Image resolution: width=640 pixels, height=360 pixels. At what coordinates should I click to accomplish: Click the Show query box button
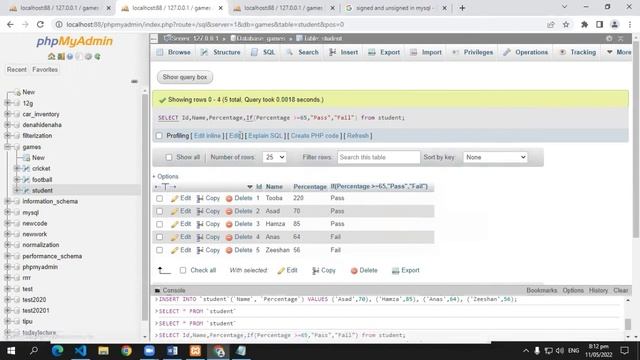[185, 77]
